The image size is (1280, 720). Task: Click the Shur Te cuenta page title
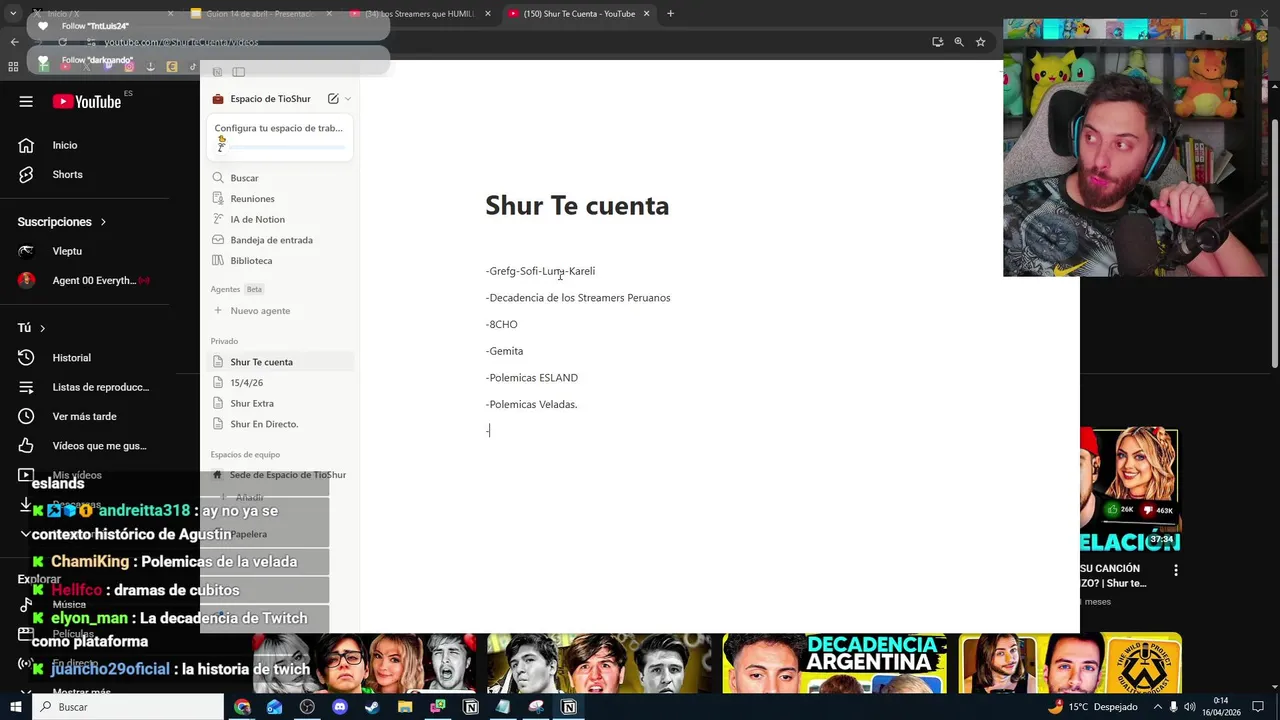coord(577,205)
